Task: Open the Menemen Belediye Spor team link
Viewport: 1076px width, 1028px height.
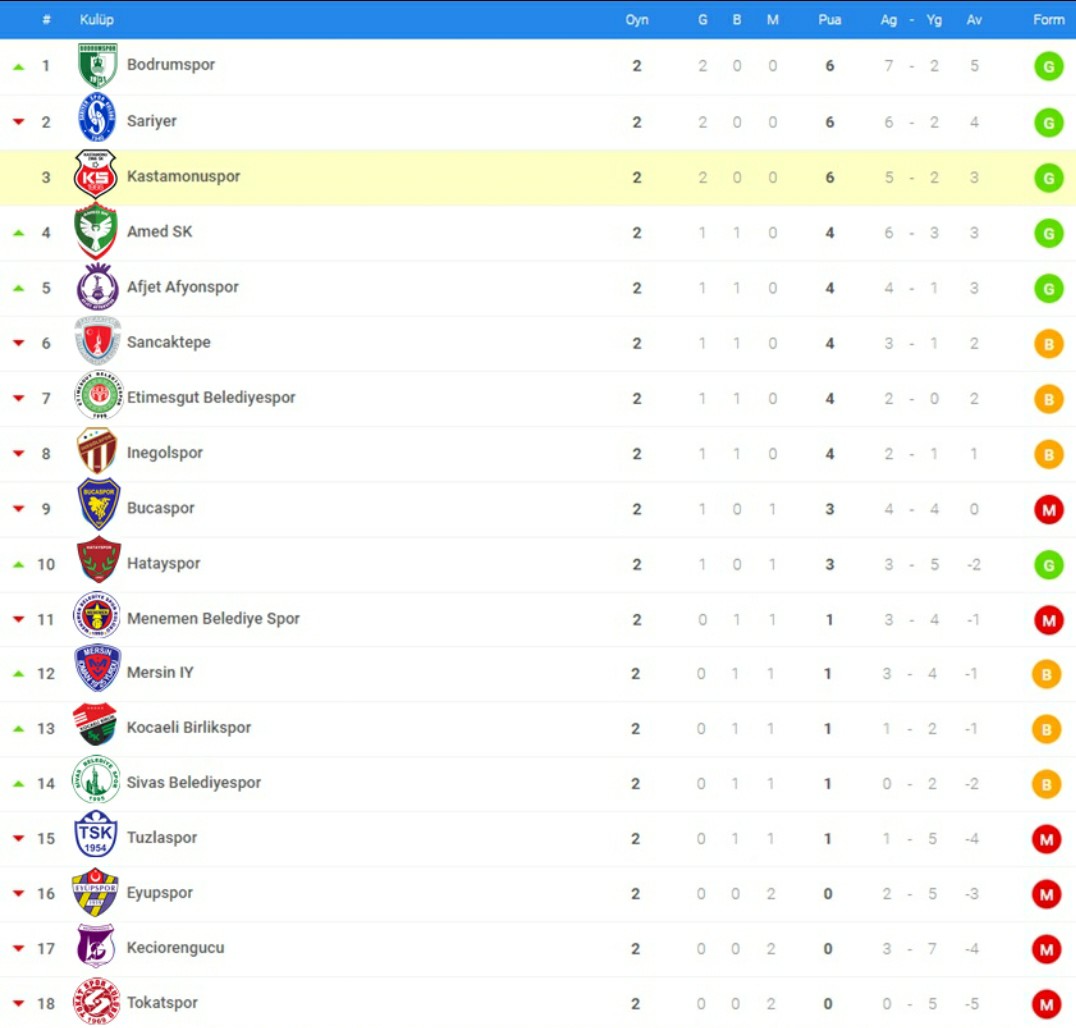Action: point(213,618)
